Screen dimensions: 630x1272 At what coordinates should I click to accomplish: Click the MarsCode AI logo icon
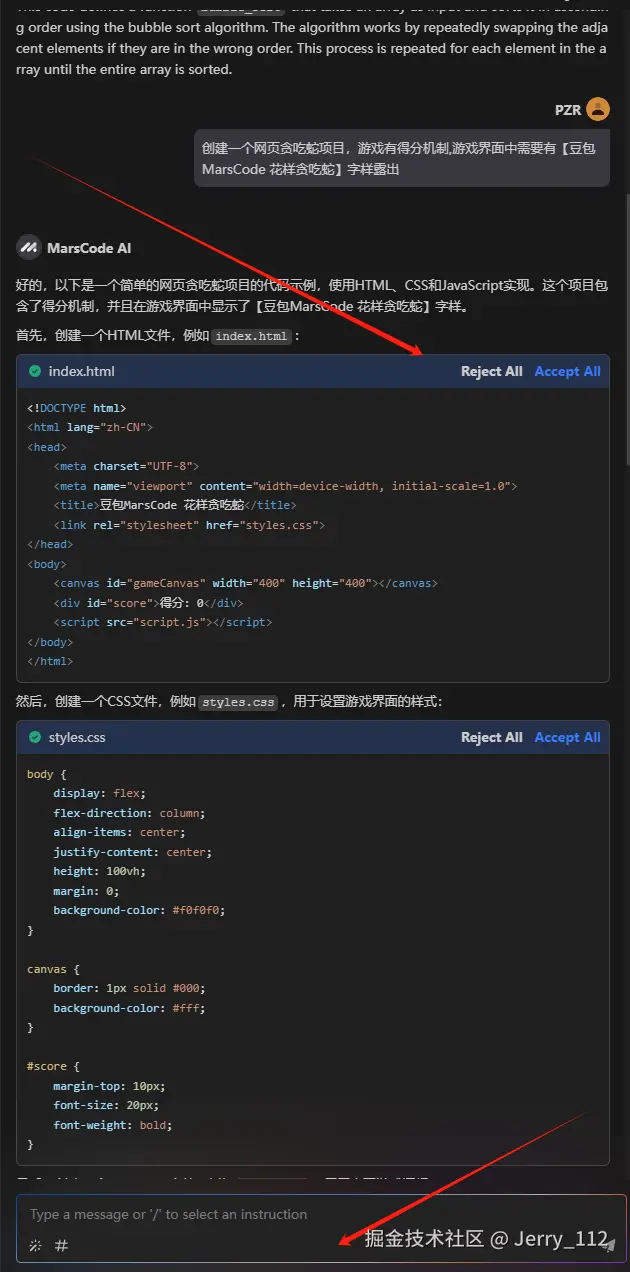[x=28, y=247]
